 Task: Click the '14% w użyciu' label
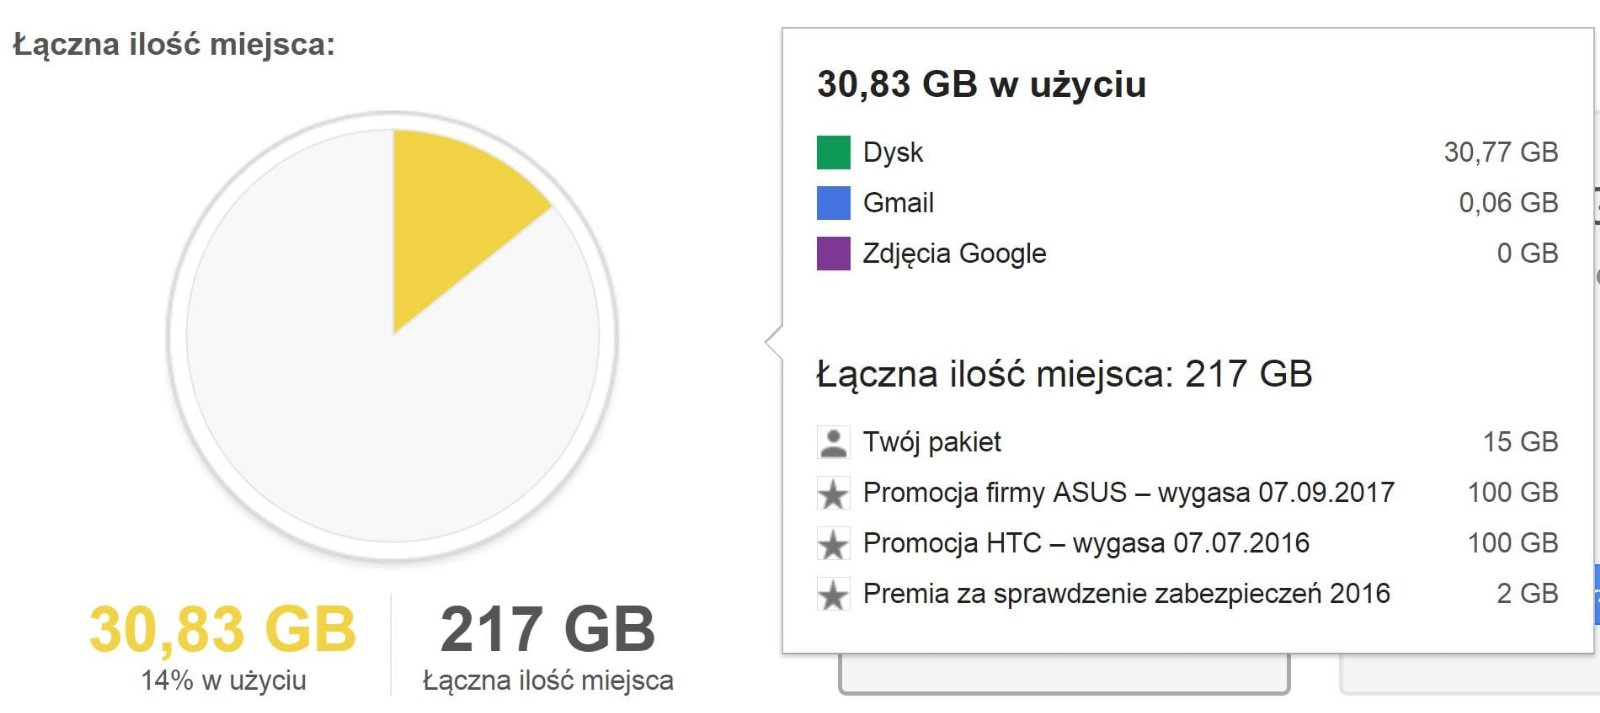[x=223, y=681]
